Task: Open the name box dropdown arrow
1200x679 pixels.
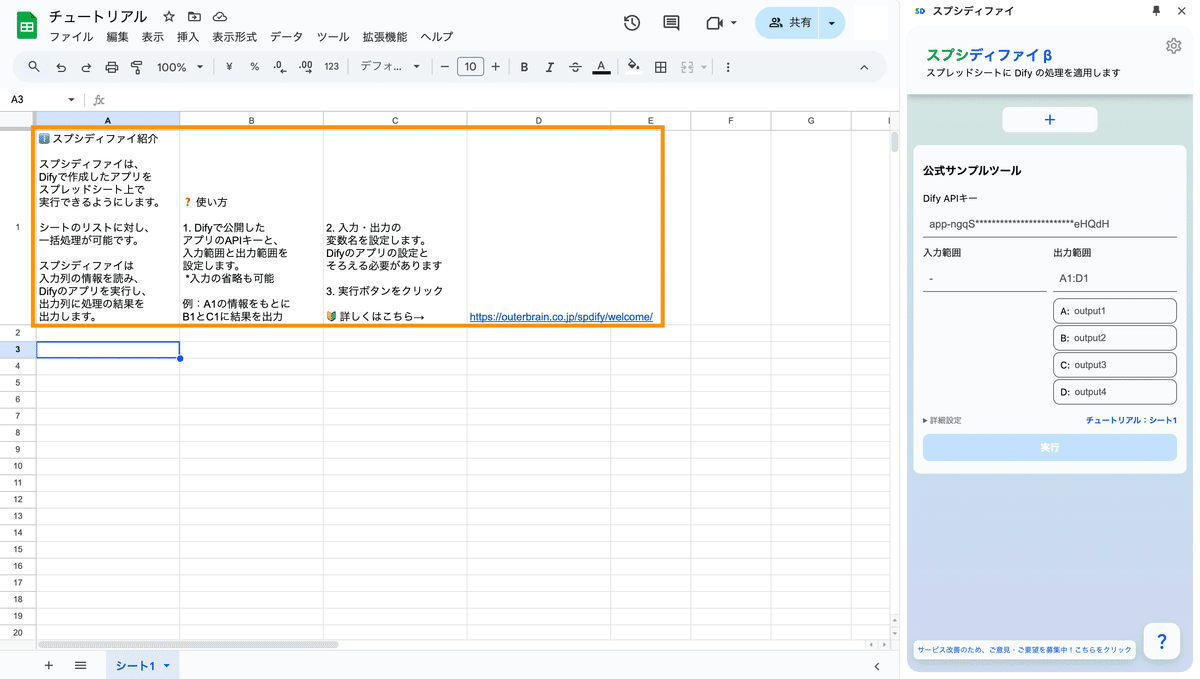Action: pyautogui.click(x=71, y=100)
